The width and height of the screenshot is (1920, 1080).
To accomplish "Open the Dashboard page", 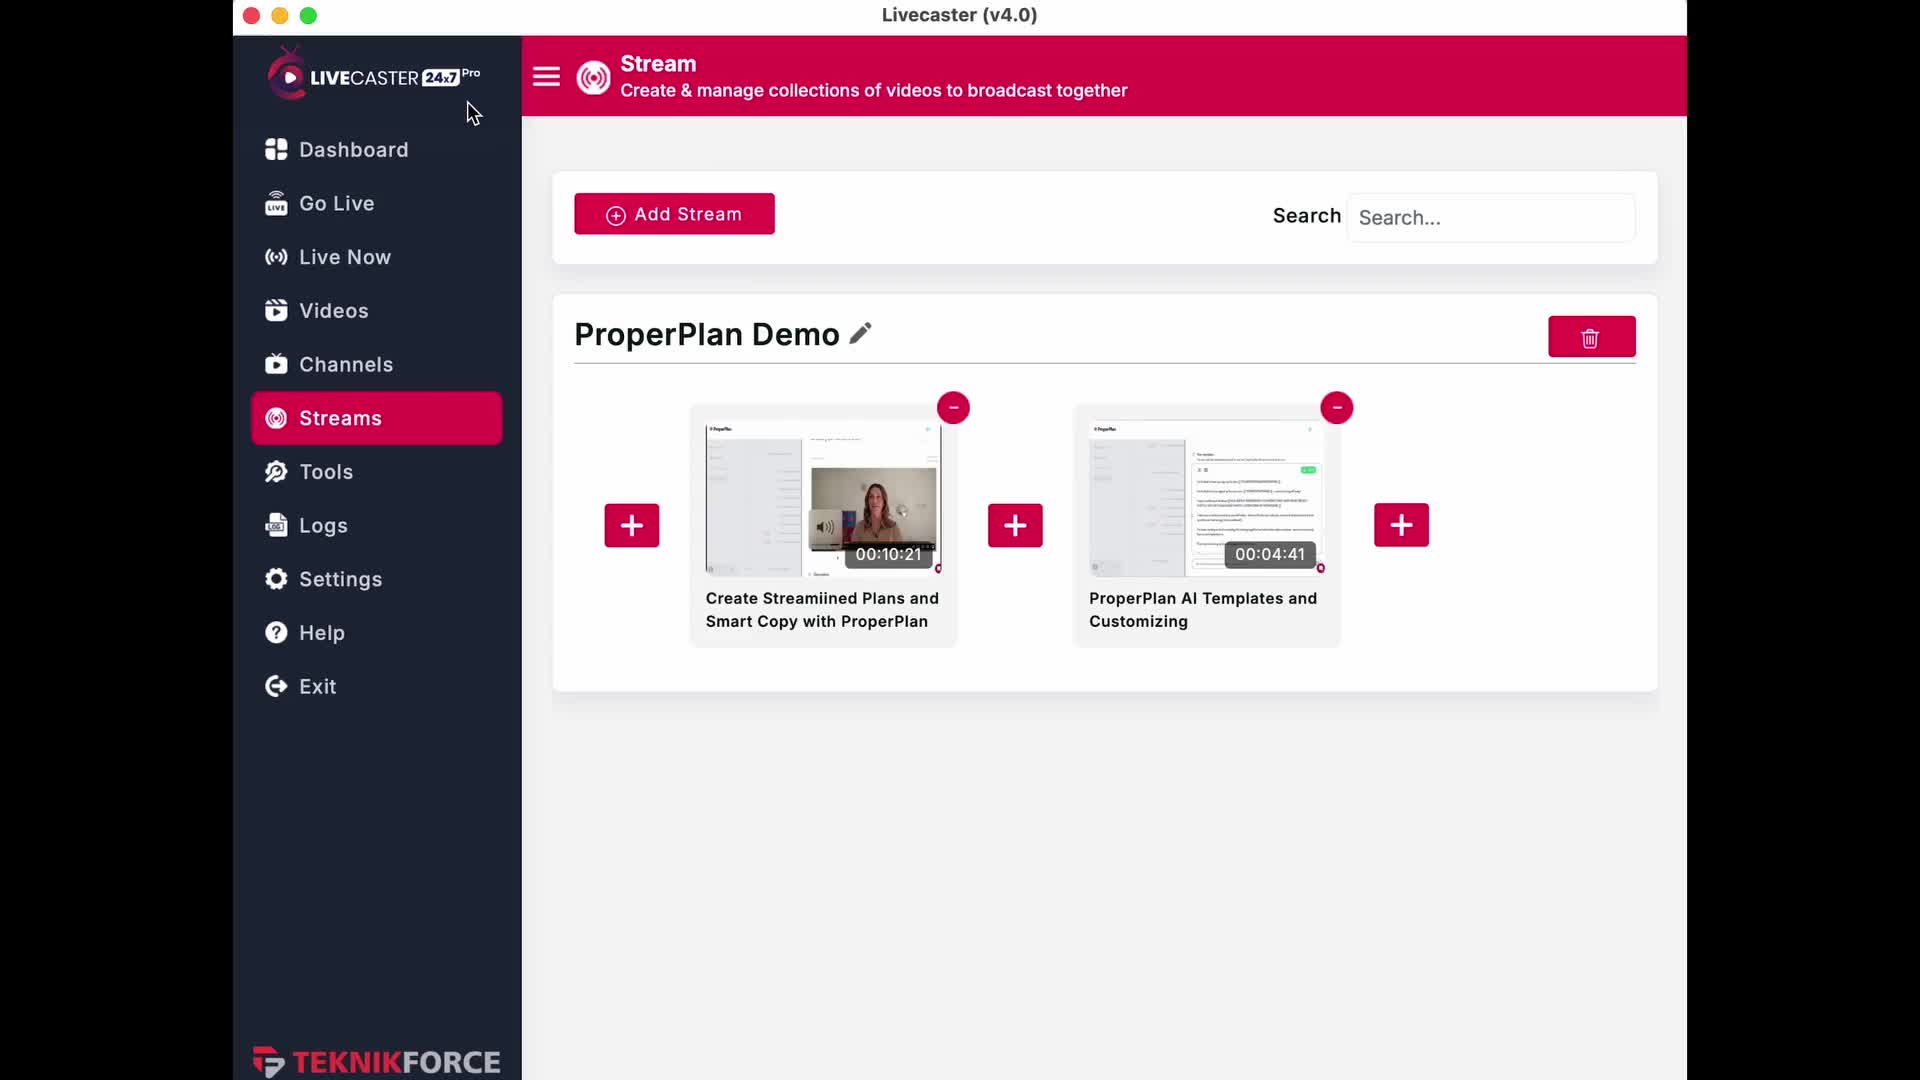I will [x=353, y=150].
